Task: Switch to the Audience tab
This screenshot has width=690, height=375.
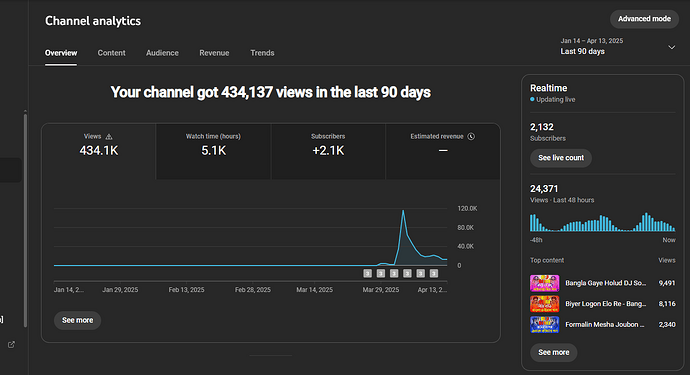Action: pos(162,53)
